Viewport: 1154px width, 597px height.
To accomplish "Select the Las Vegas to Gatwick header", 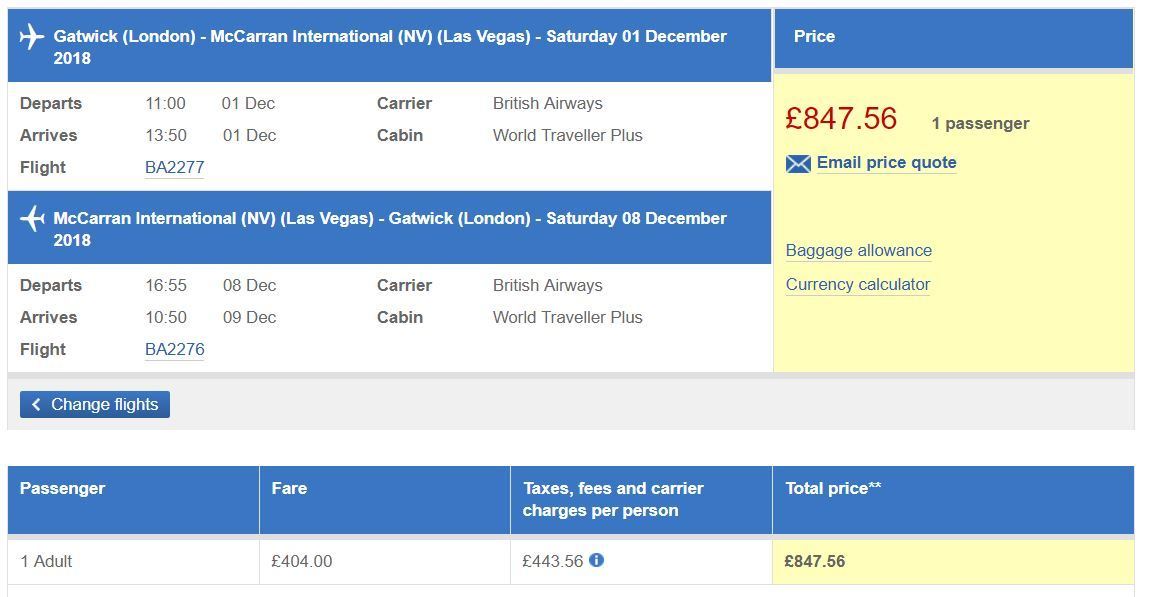I will tap(389, 227).
